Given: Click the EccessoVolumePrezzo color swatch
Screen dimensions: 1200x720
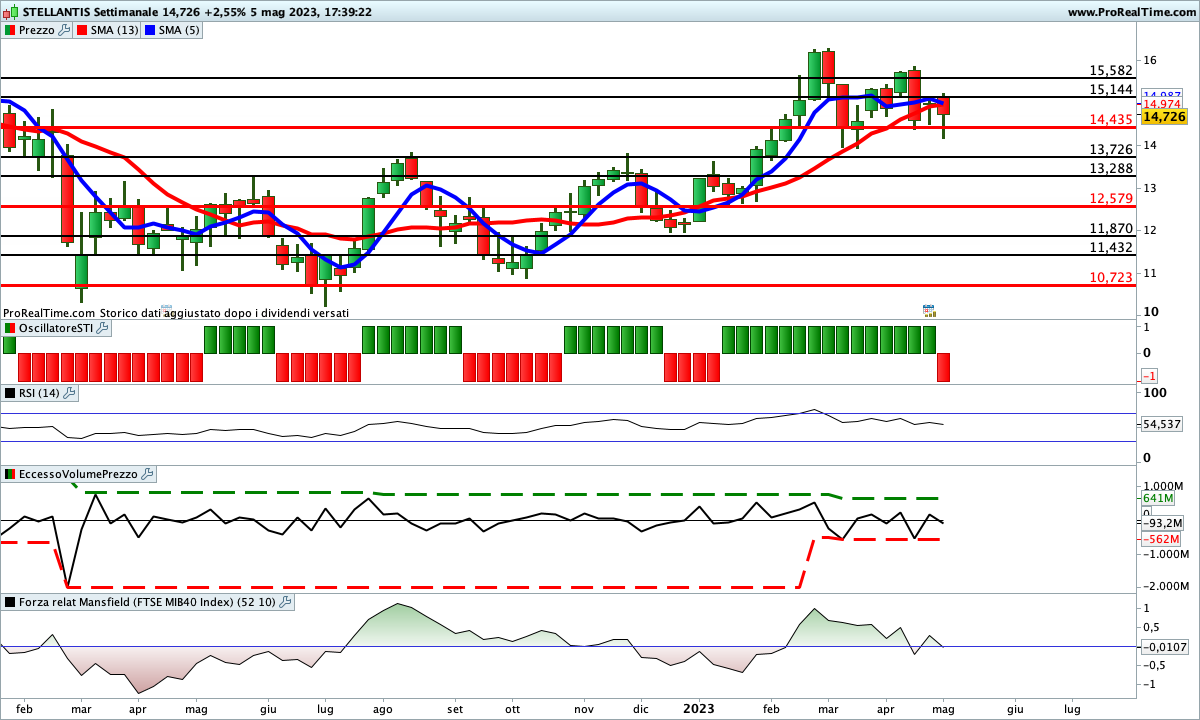Looking at the screenshot, I should coord(10,473).
